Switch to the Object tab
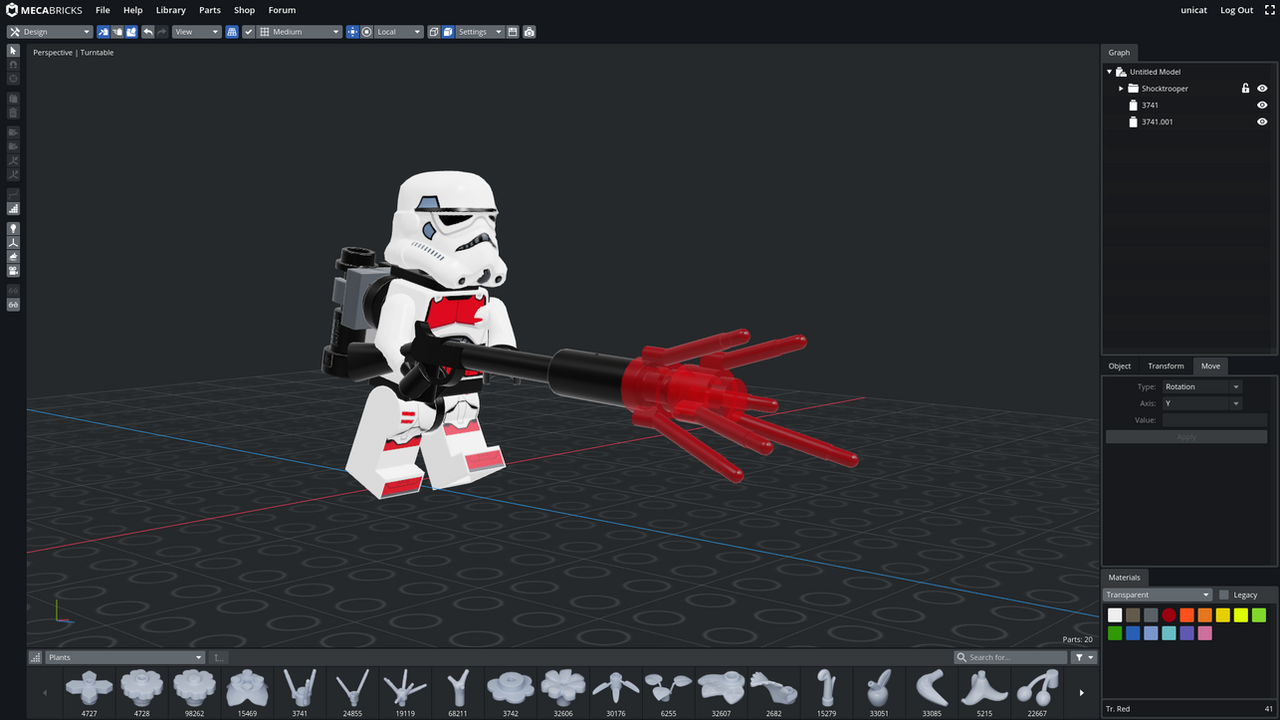 (x=1120, y=366)
